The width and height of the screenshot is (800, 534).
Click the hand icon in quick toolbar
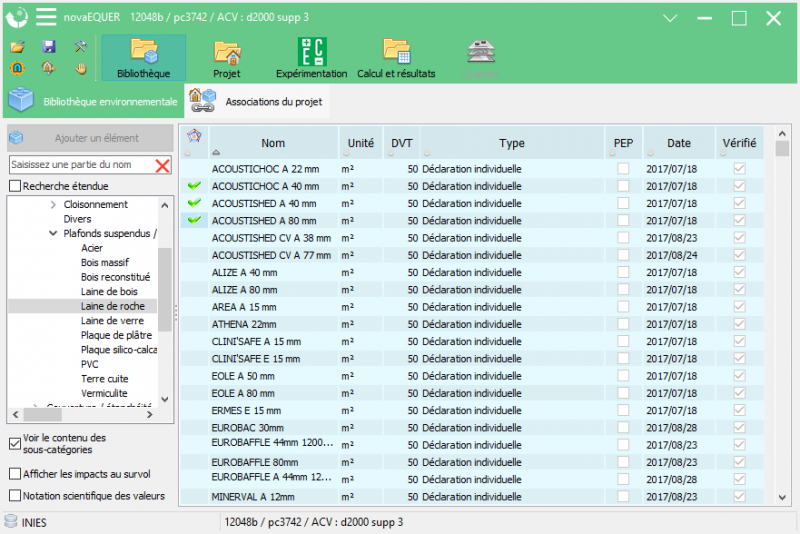tap(80, 68)
